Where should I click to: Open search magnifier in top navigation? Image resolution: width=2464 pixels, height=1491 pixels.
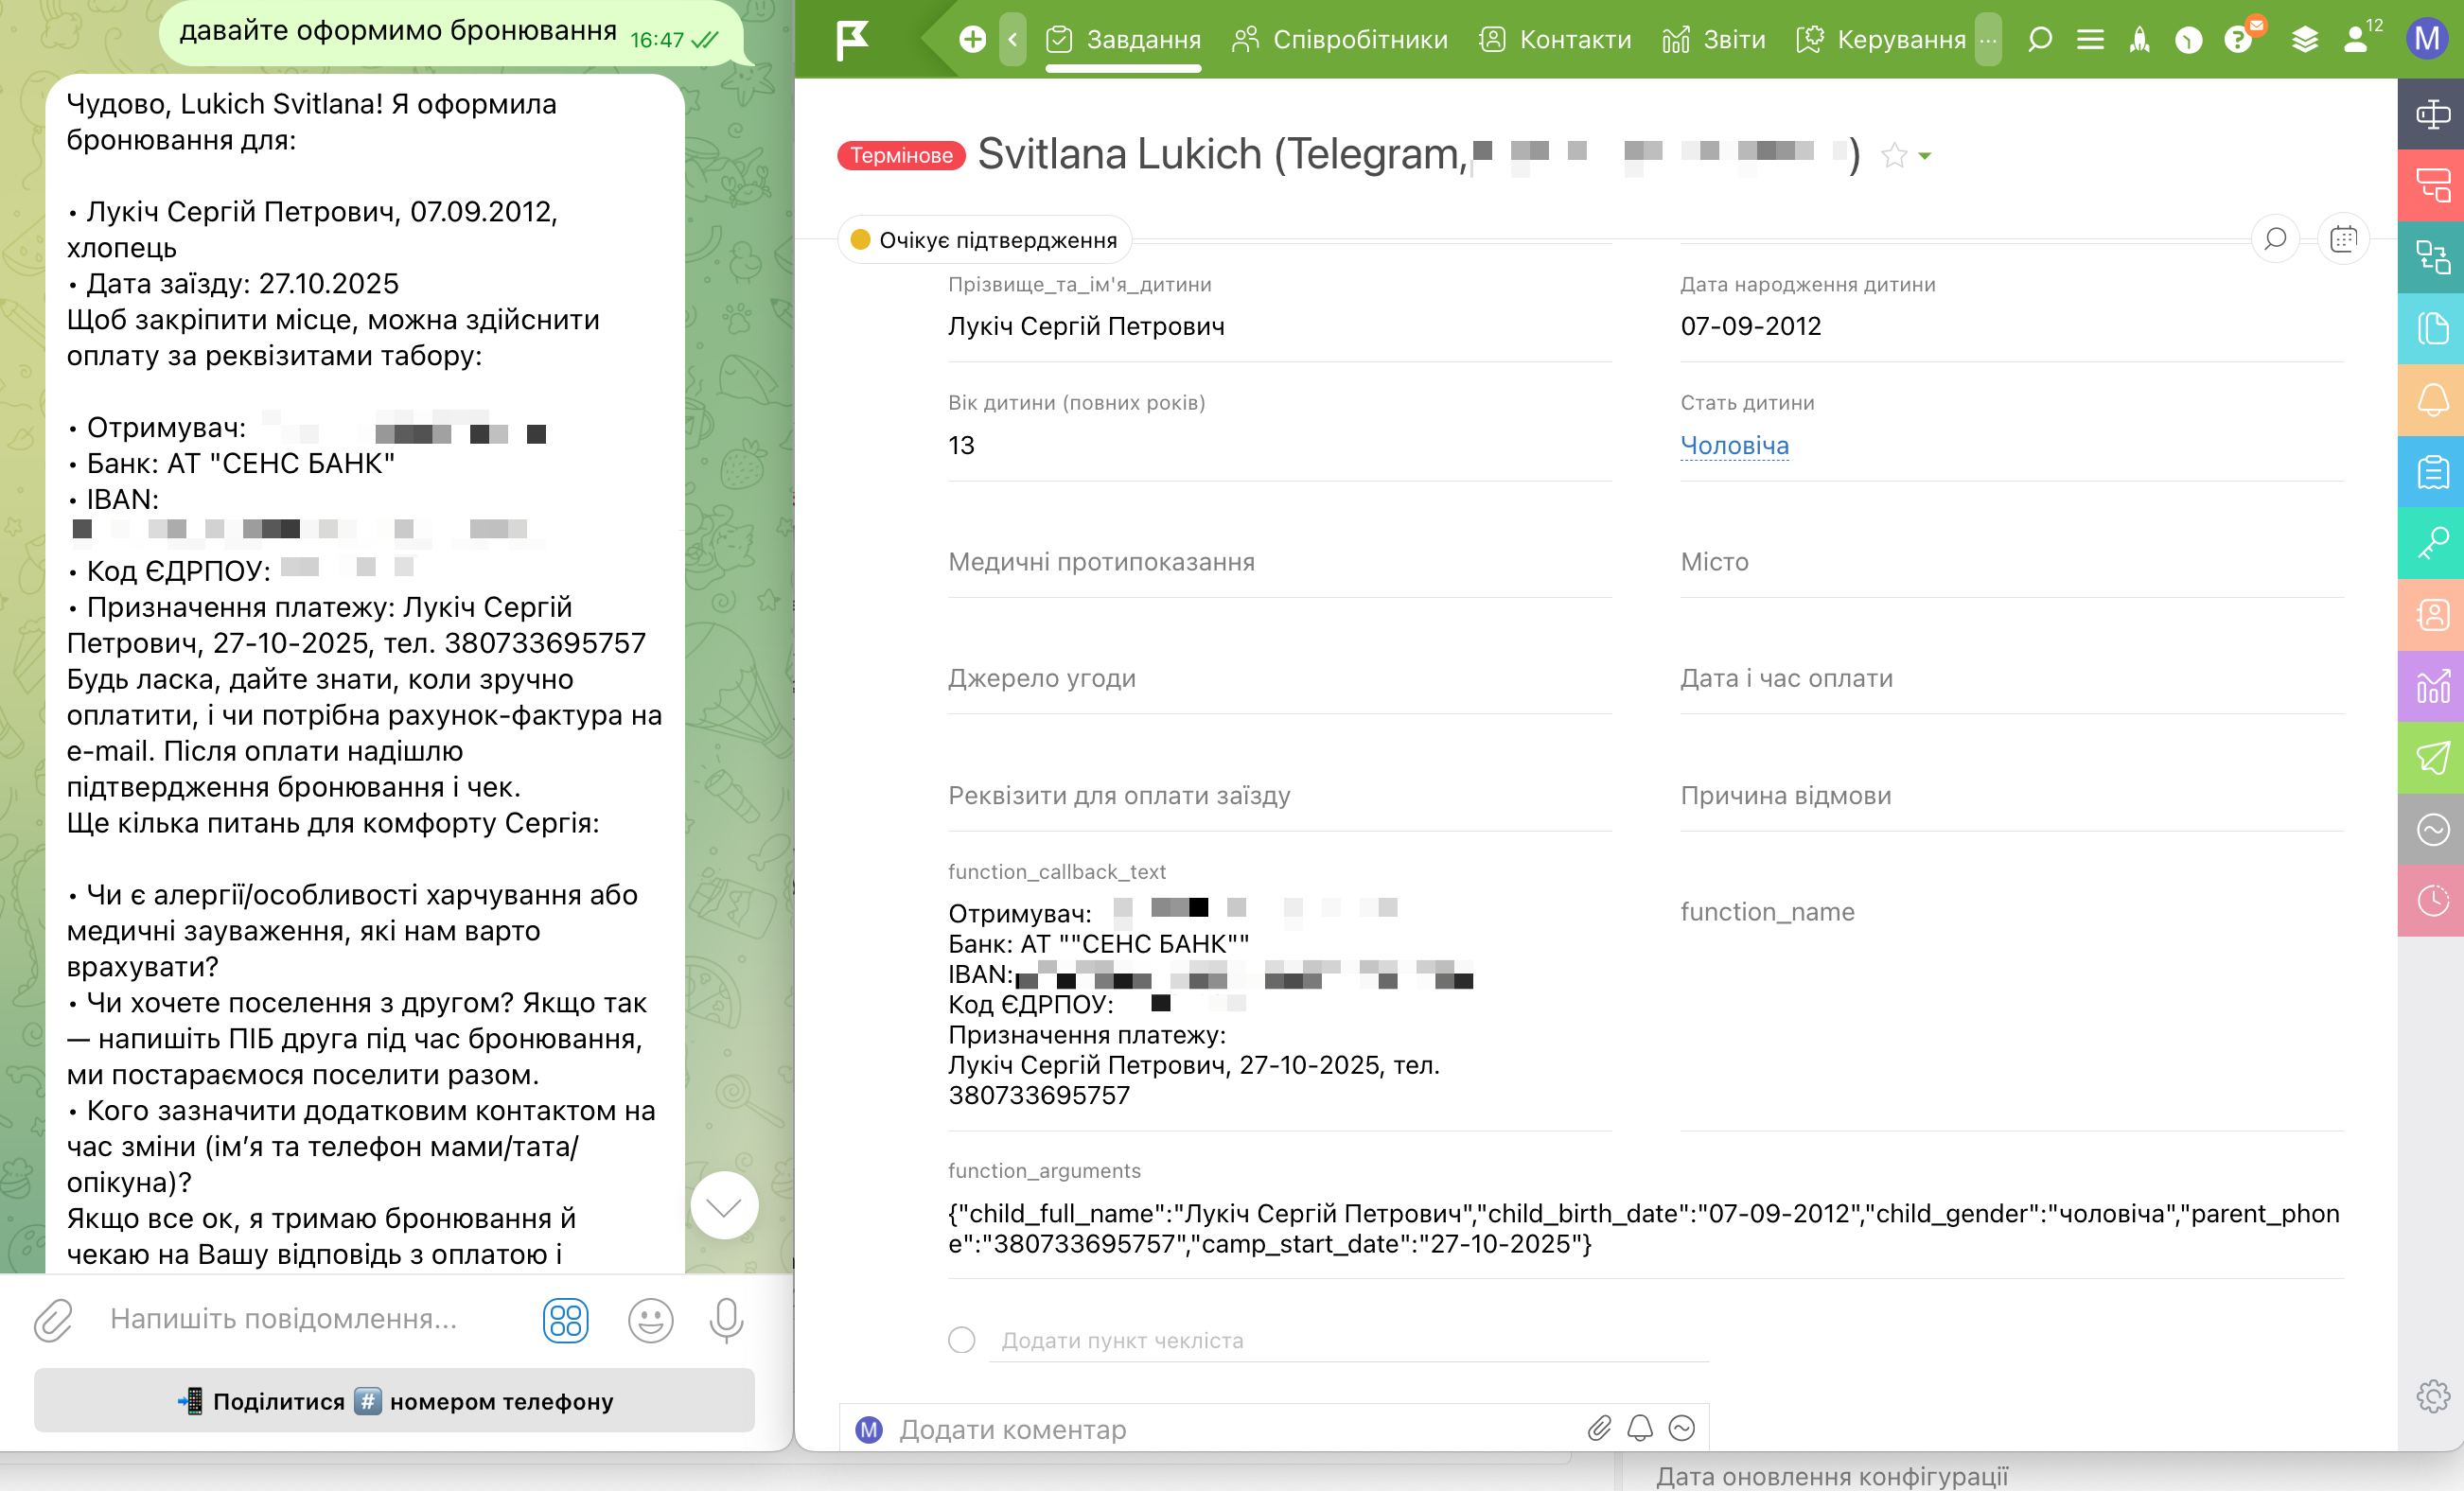click(2039, 39)
